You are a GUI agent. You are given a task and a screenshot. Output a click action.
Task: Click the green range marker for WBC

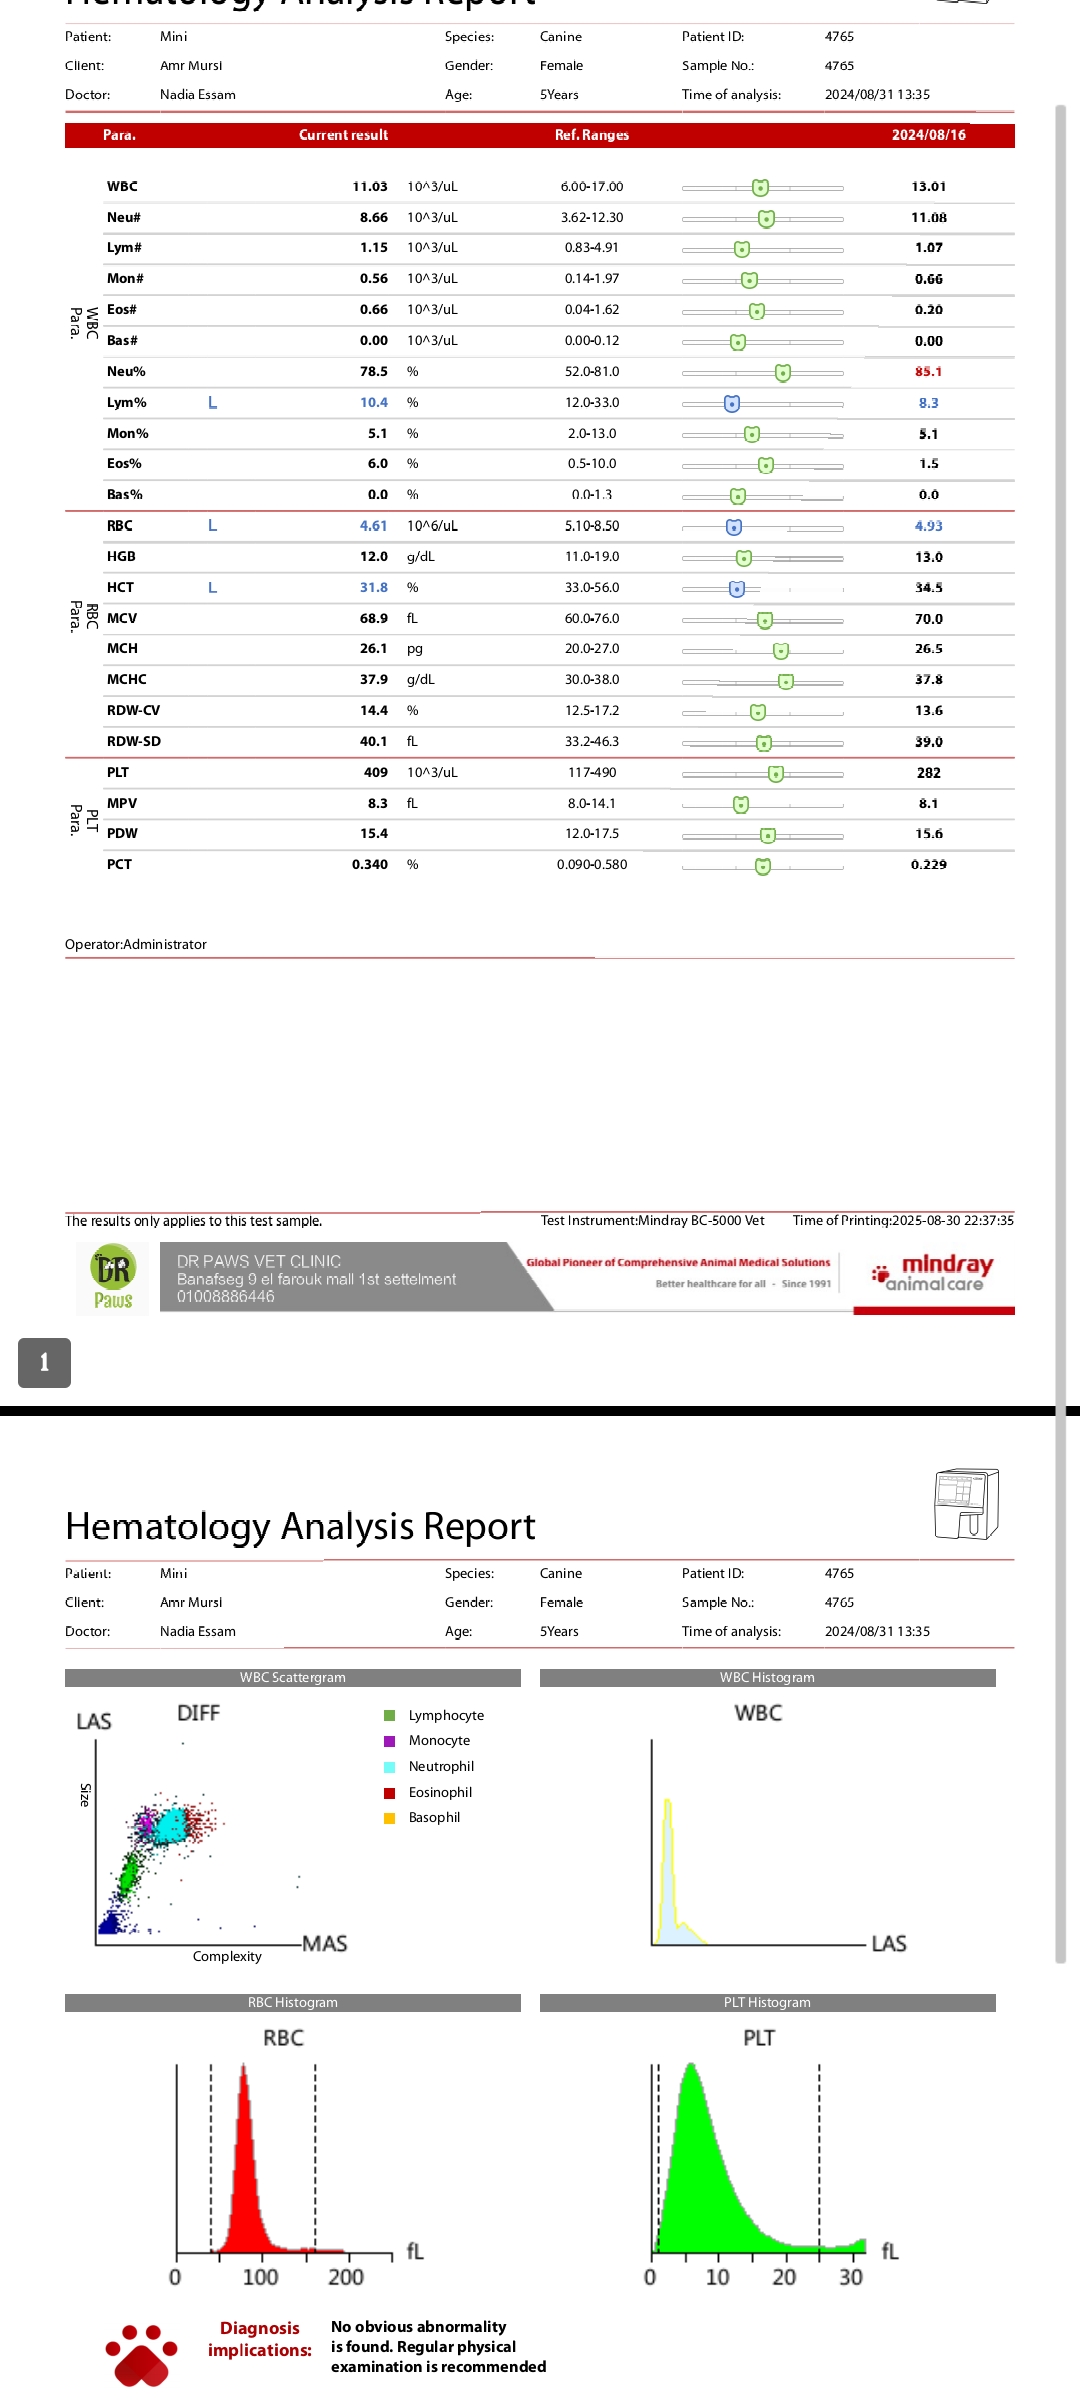pos(760,187)
